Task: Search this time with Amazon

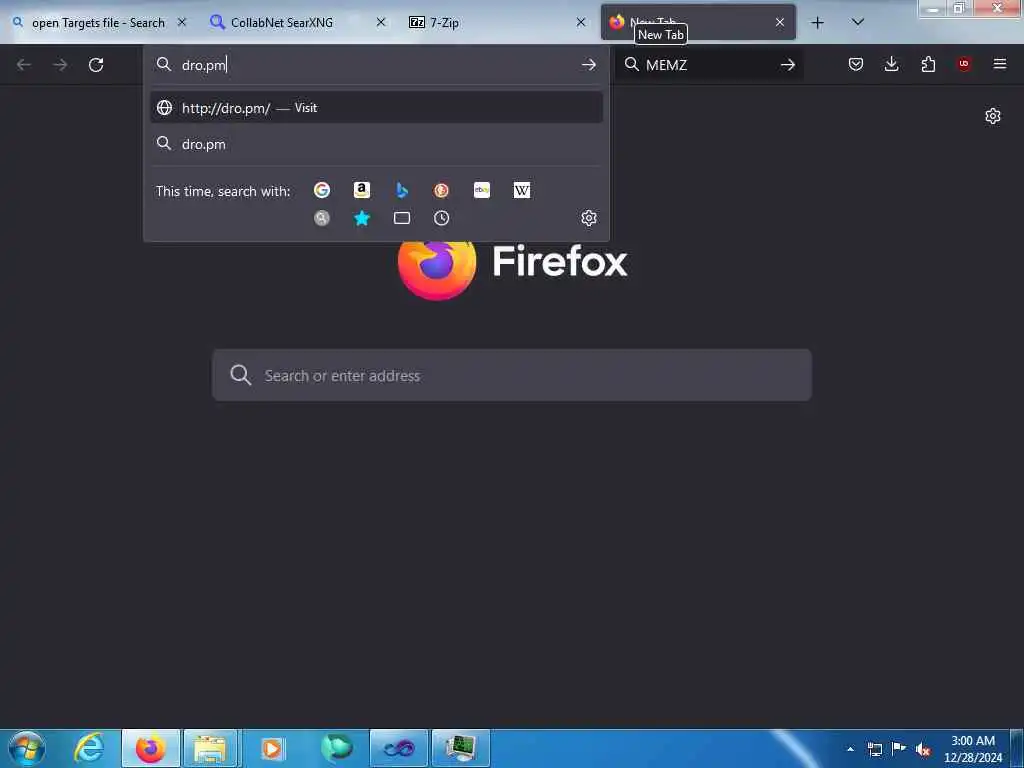Action: [362, 190]
